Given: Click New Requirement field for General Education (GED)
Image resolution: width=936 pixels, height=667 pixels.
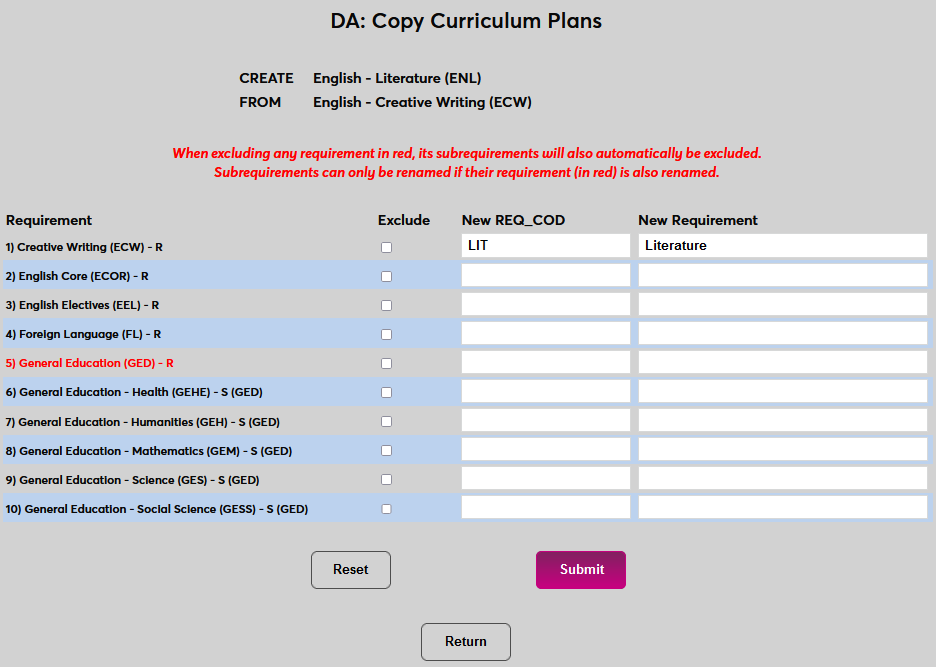Looking at the screenshot, I should point(782,362).
